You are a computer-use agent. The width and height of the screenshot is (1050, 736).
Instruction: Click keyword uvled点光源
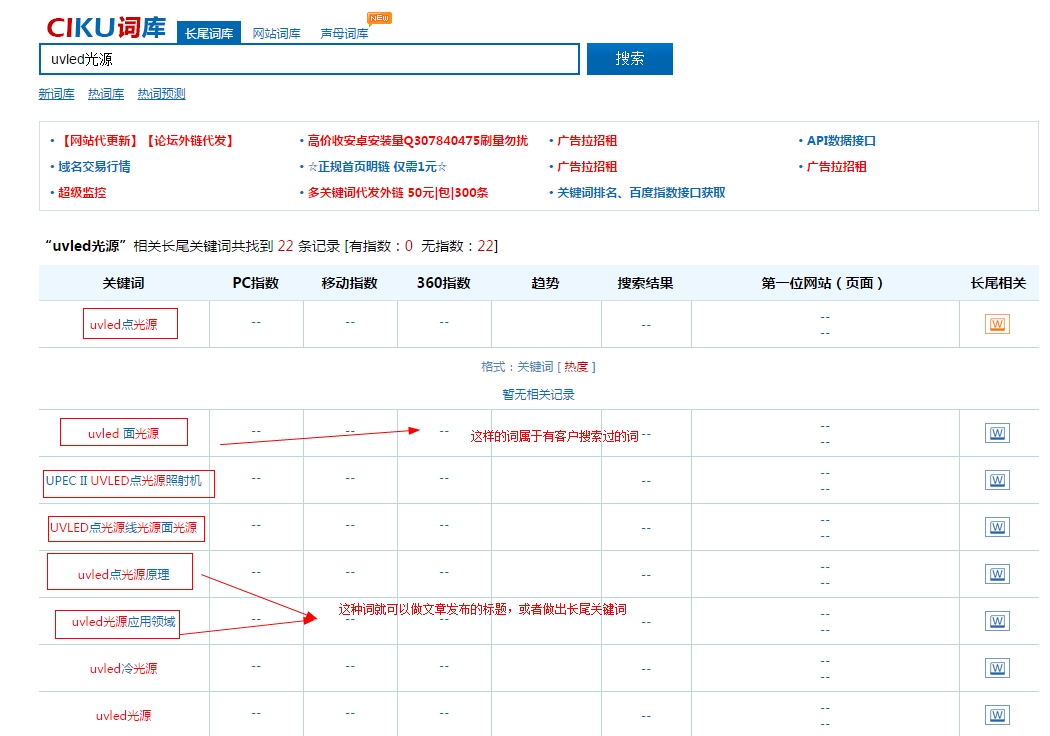click(124, 325)
